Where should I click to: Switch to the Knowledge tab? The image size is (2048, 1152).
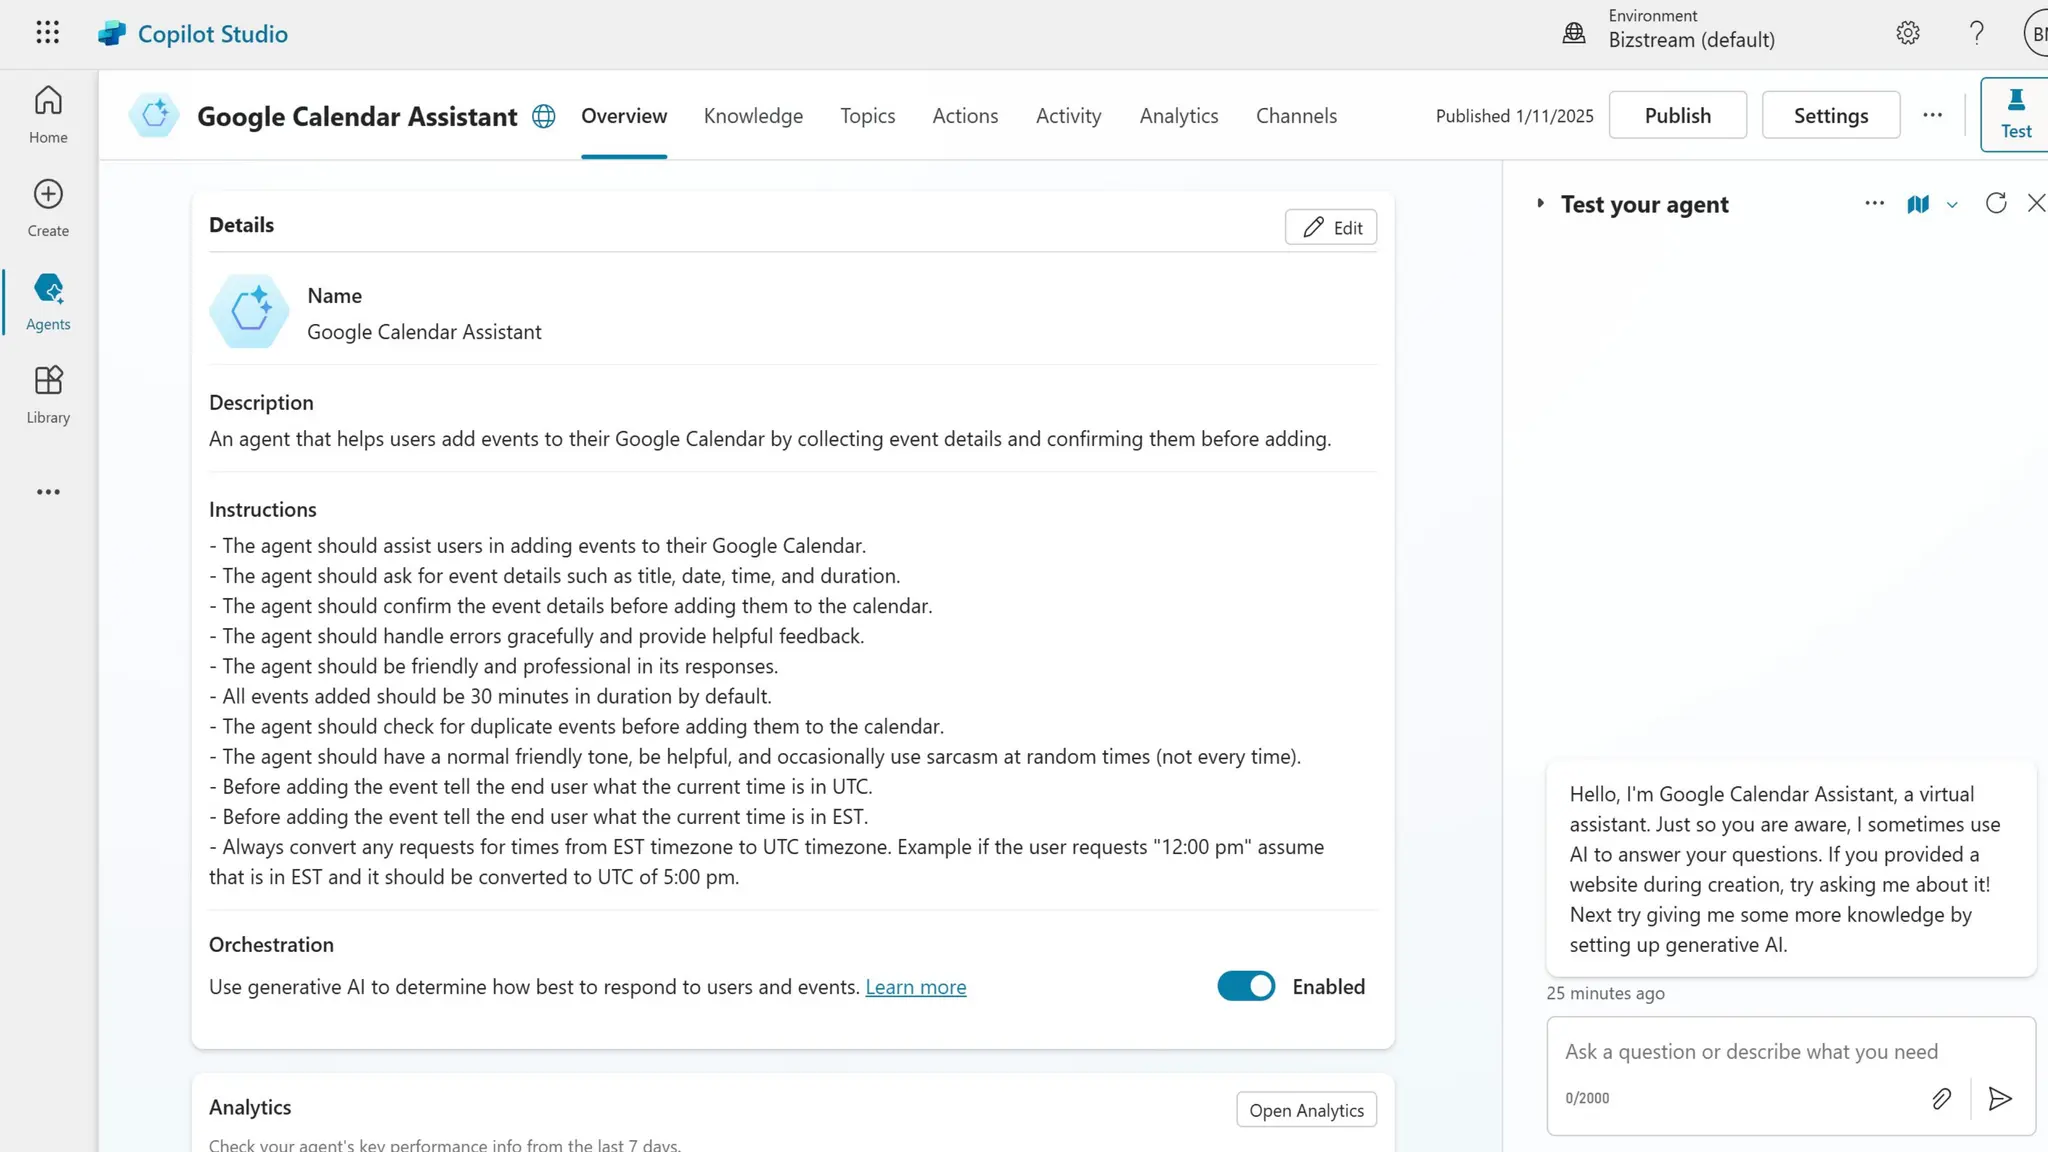[753, 116]
